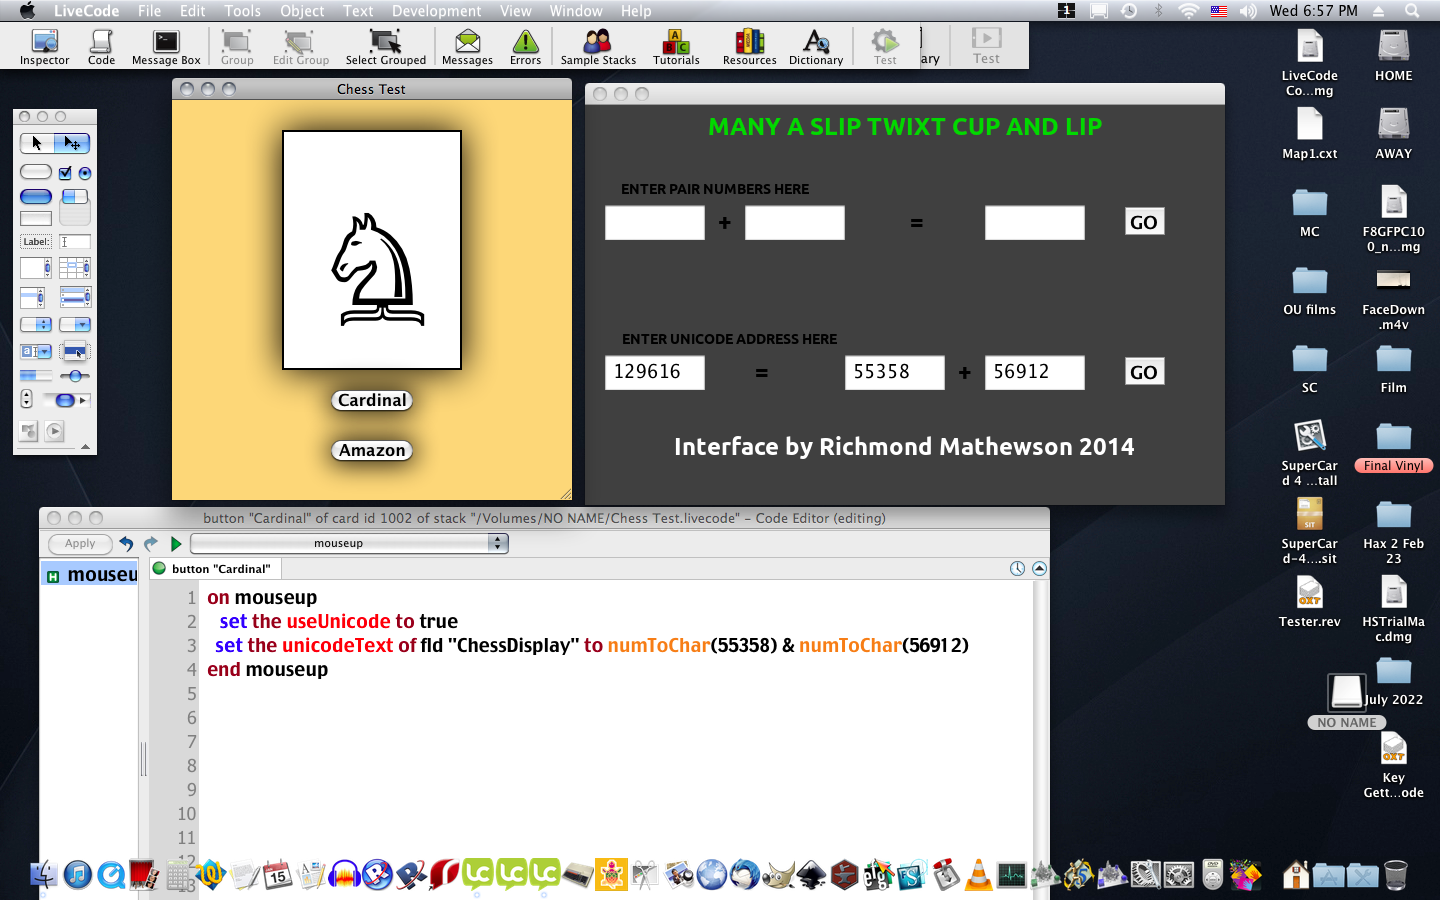Pick the combo box tool in palette

[x=36, y=351]
